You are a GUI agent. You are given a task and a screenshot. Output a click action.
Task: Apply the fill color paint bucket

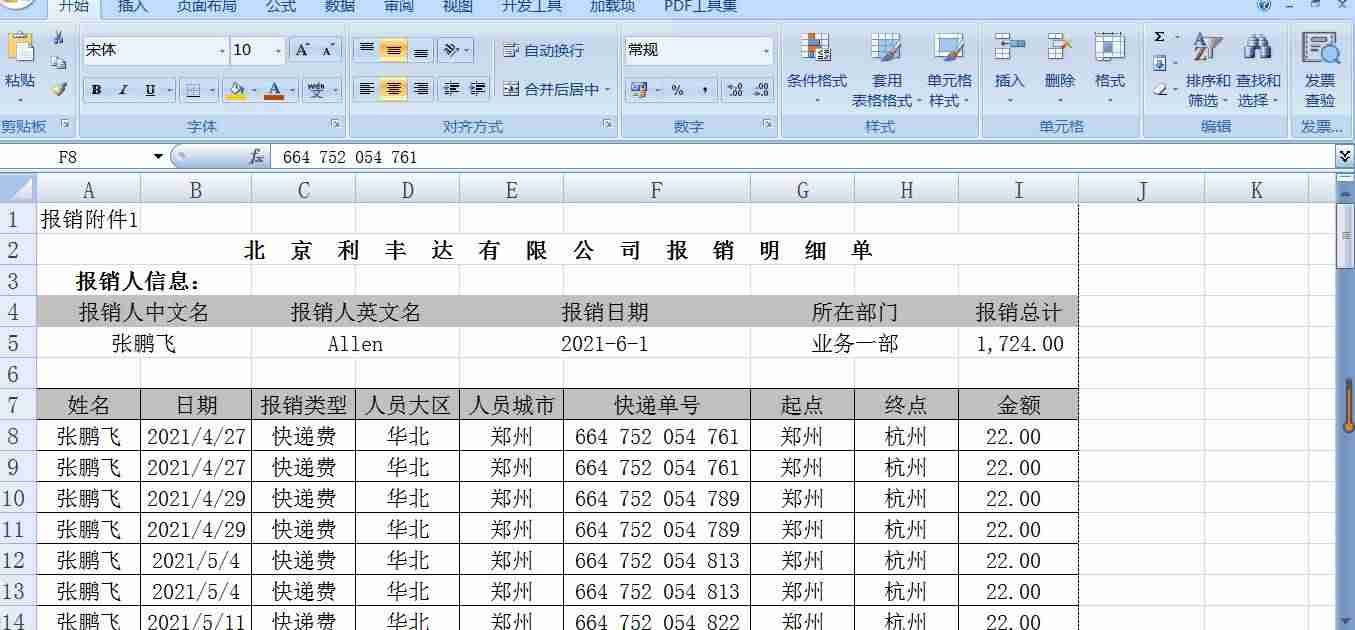(x=236, y=90)
